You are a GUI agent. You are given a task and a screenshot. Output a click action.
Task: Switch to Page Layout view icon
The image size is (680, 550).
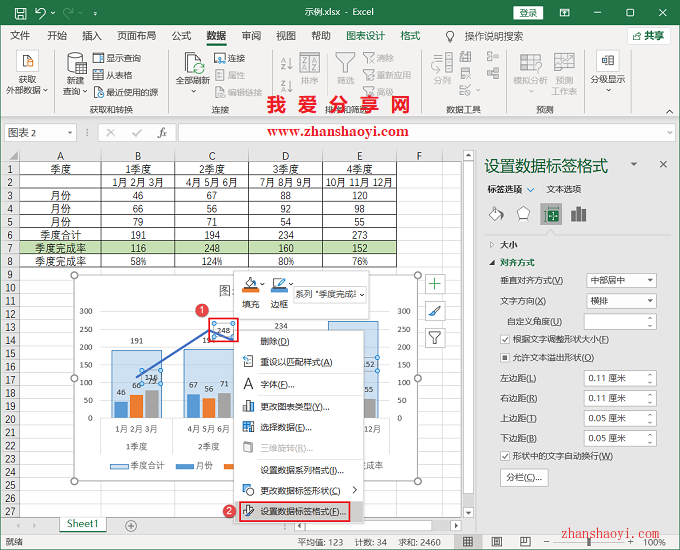(497, 542)
